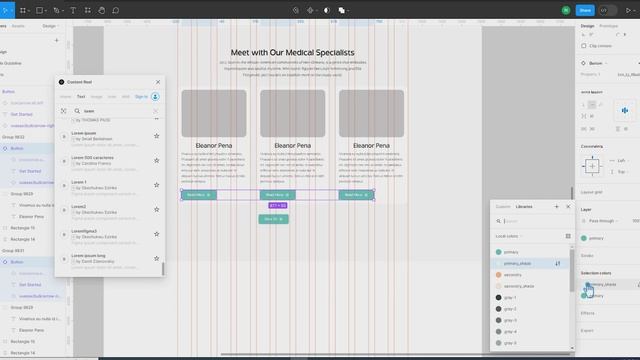Image resolution: width=640 pixels, height=360 pixels.
Task: Select the Frame tool
Action: 23,10
